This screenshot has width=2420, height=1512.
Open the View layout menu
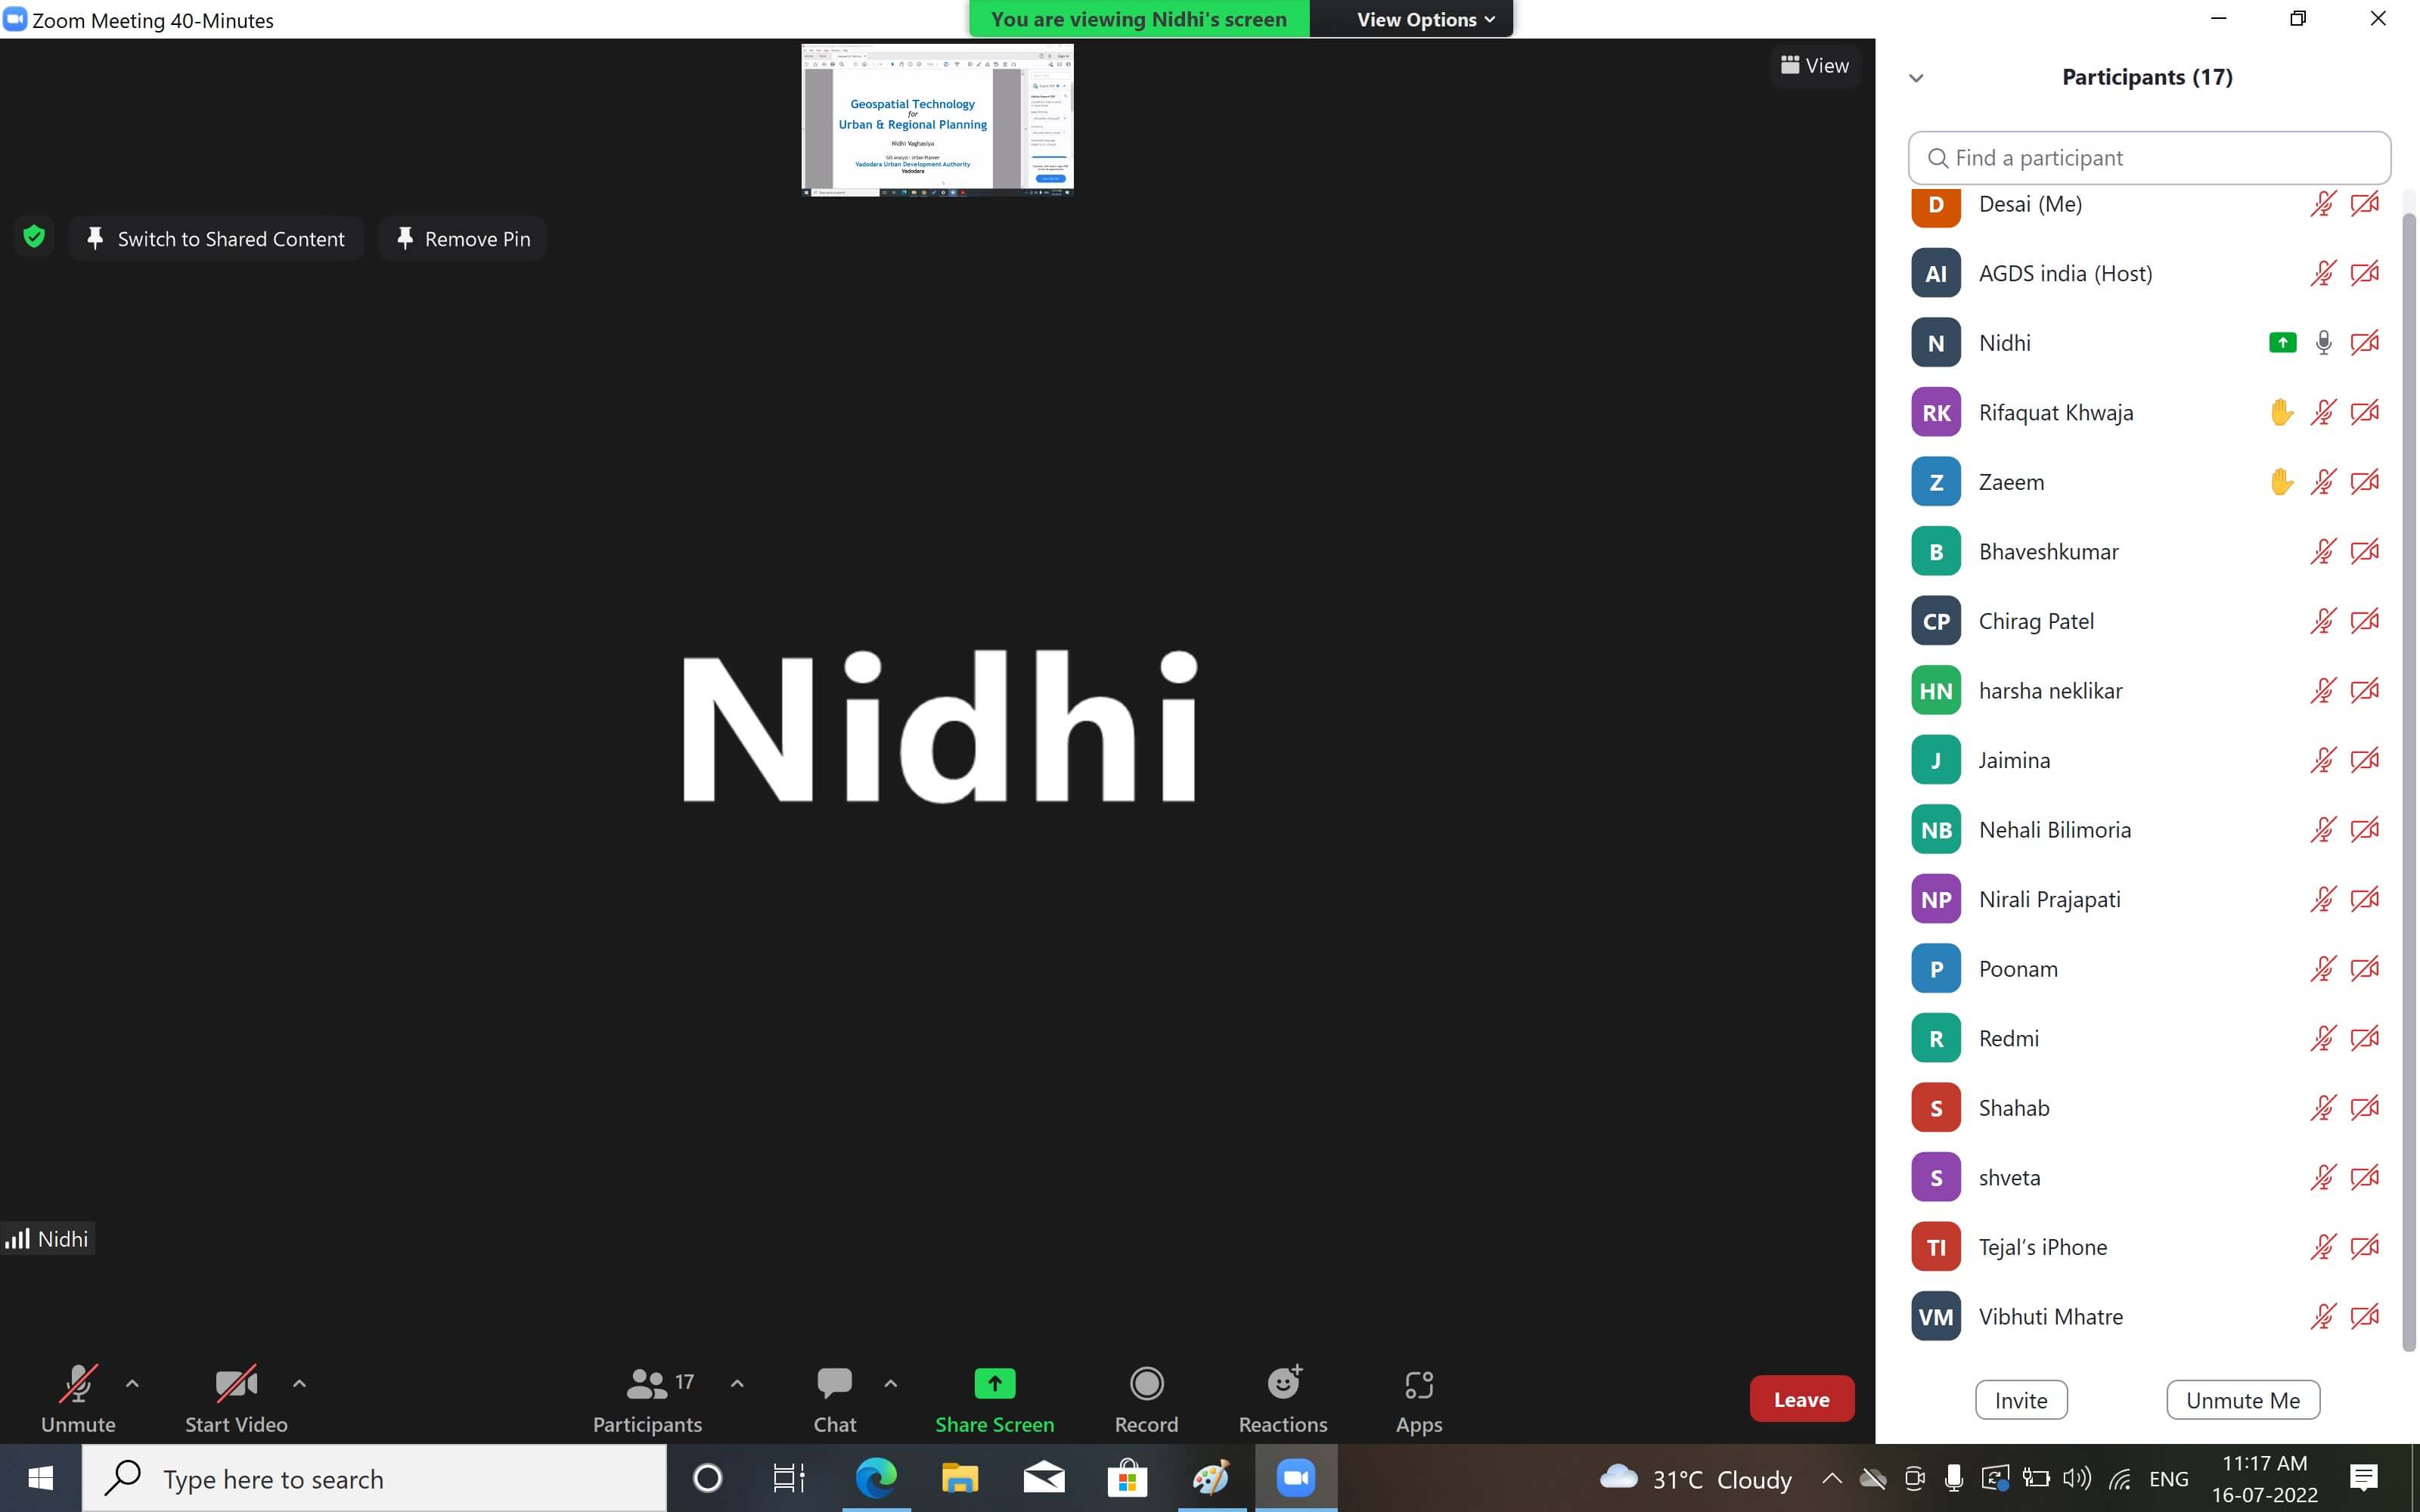[x=1815, y=66]
